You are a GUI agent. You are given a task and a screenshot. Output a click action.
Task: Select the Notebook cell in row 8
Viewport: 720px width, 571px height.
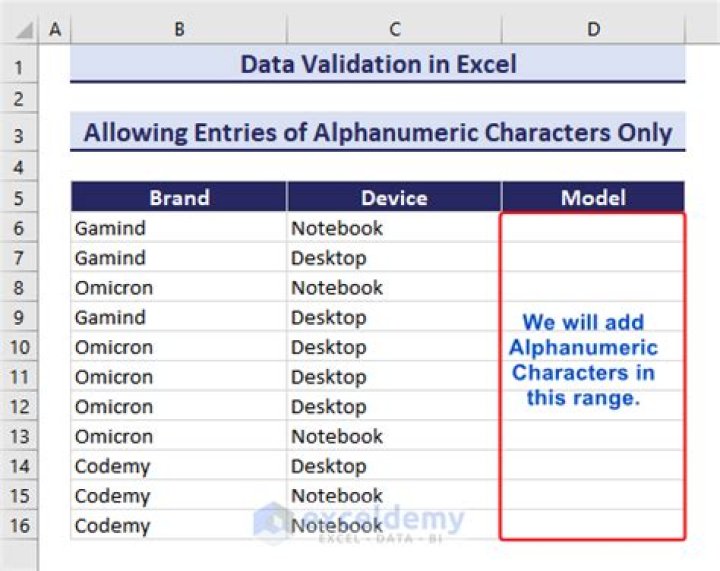pyautogui.click(x=394, y=288)
